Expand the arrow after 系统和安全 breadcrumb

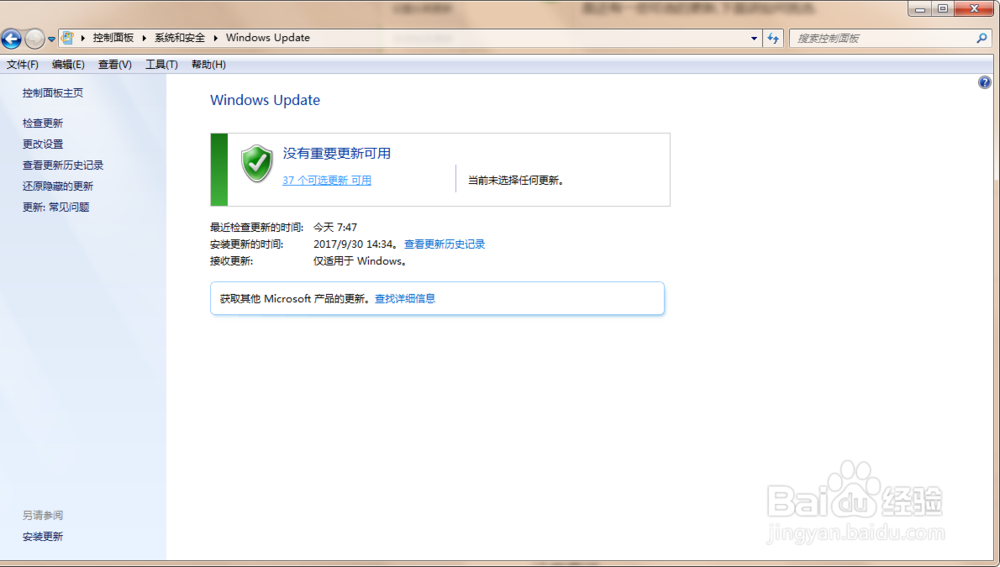point(216,38)
